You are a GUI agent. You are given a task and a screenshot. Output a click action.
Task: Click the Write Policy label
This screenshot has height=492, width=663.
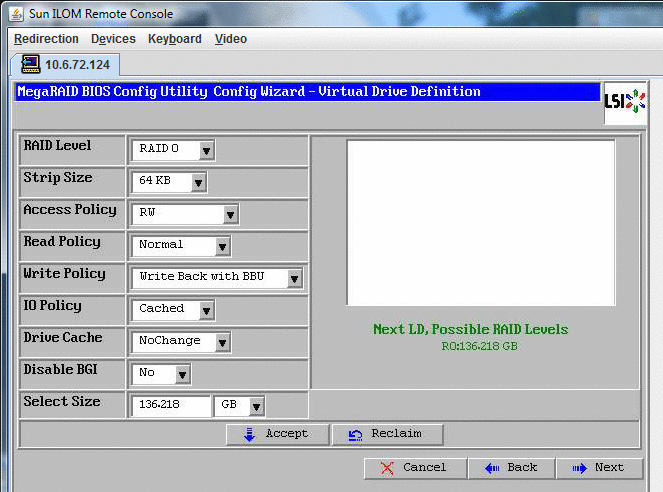[64, 274]
